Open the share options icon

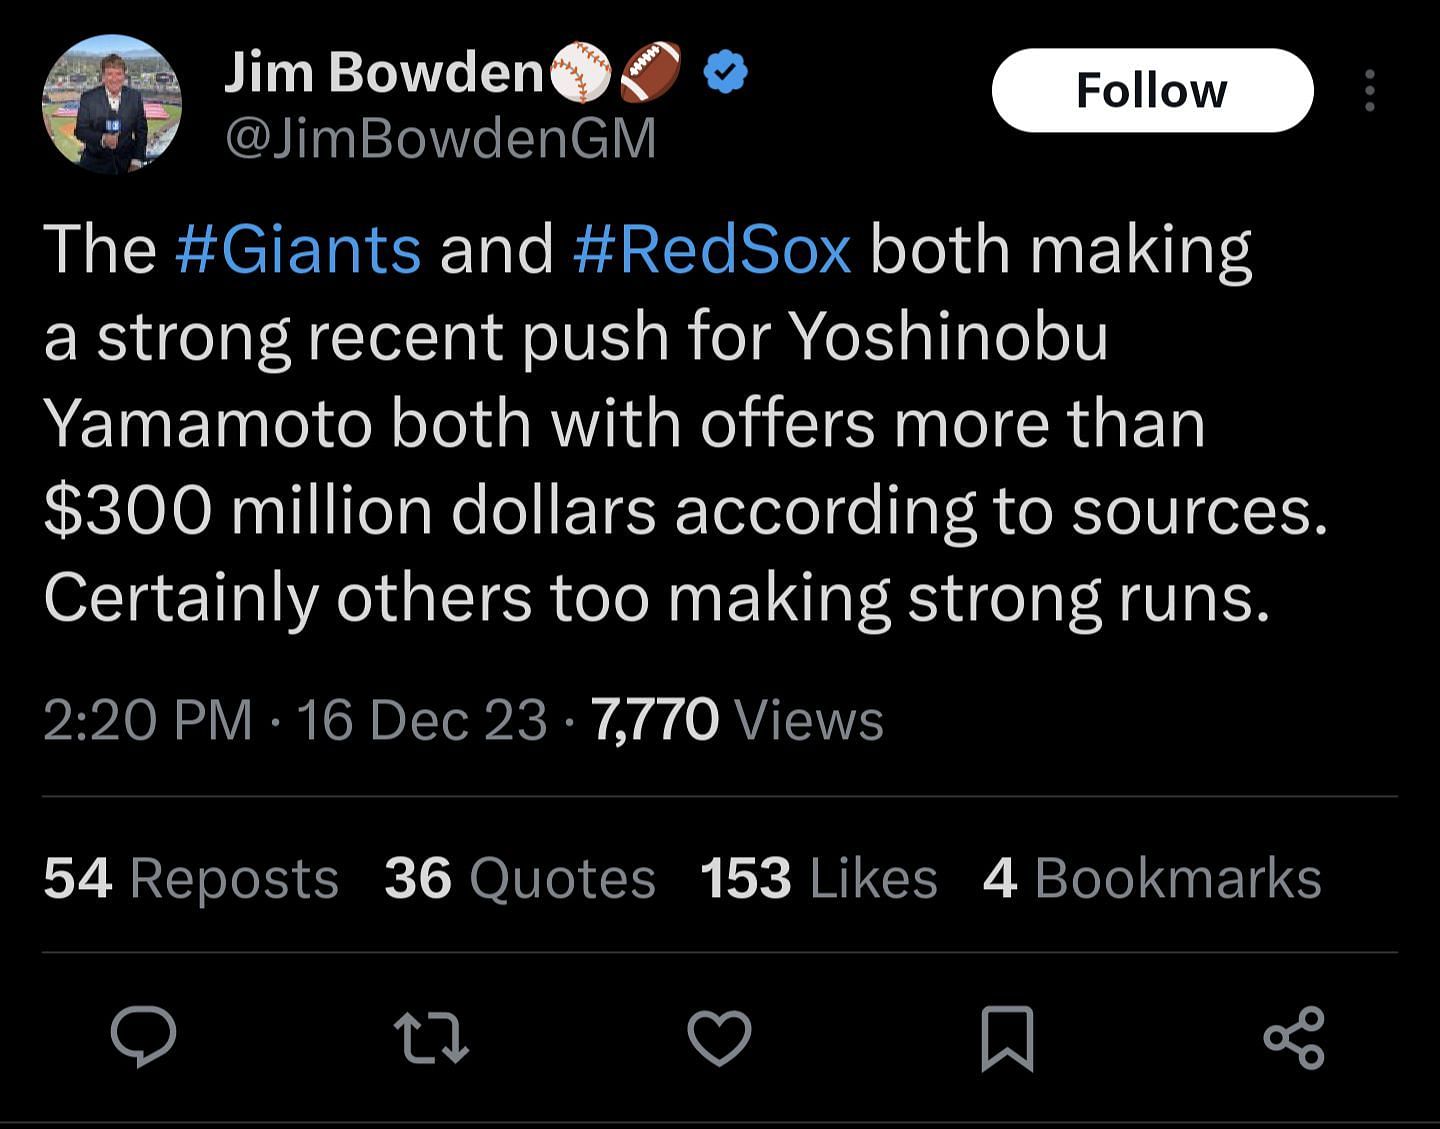1294,1037
